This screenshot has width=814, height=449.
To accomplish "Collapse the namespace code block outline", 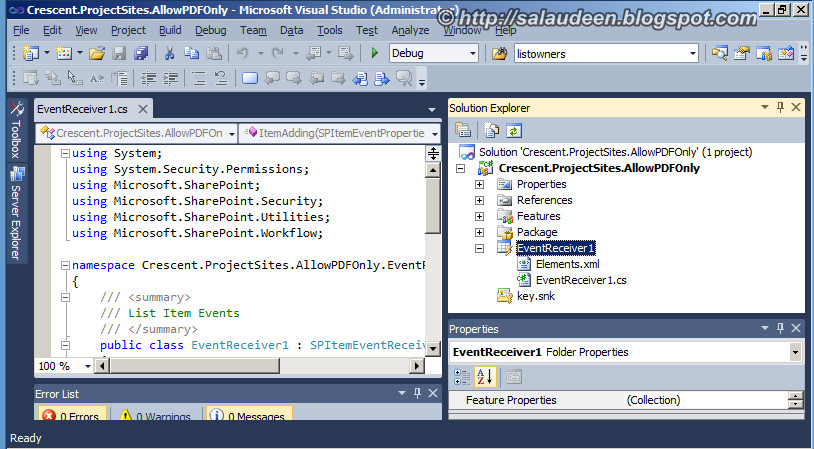I will pos(65,265).
